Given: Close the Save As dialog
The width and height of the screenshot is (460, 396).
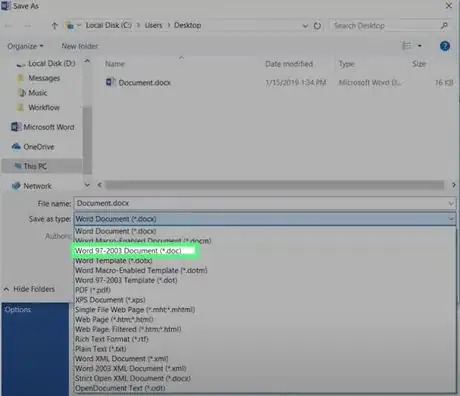Looking at the screenshot, I should point(449,6).
